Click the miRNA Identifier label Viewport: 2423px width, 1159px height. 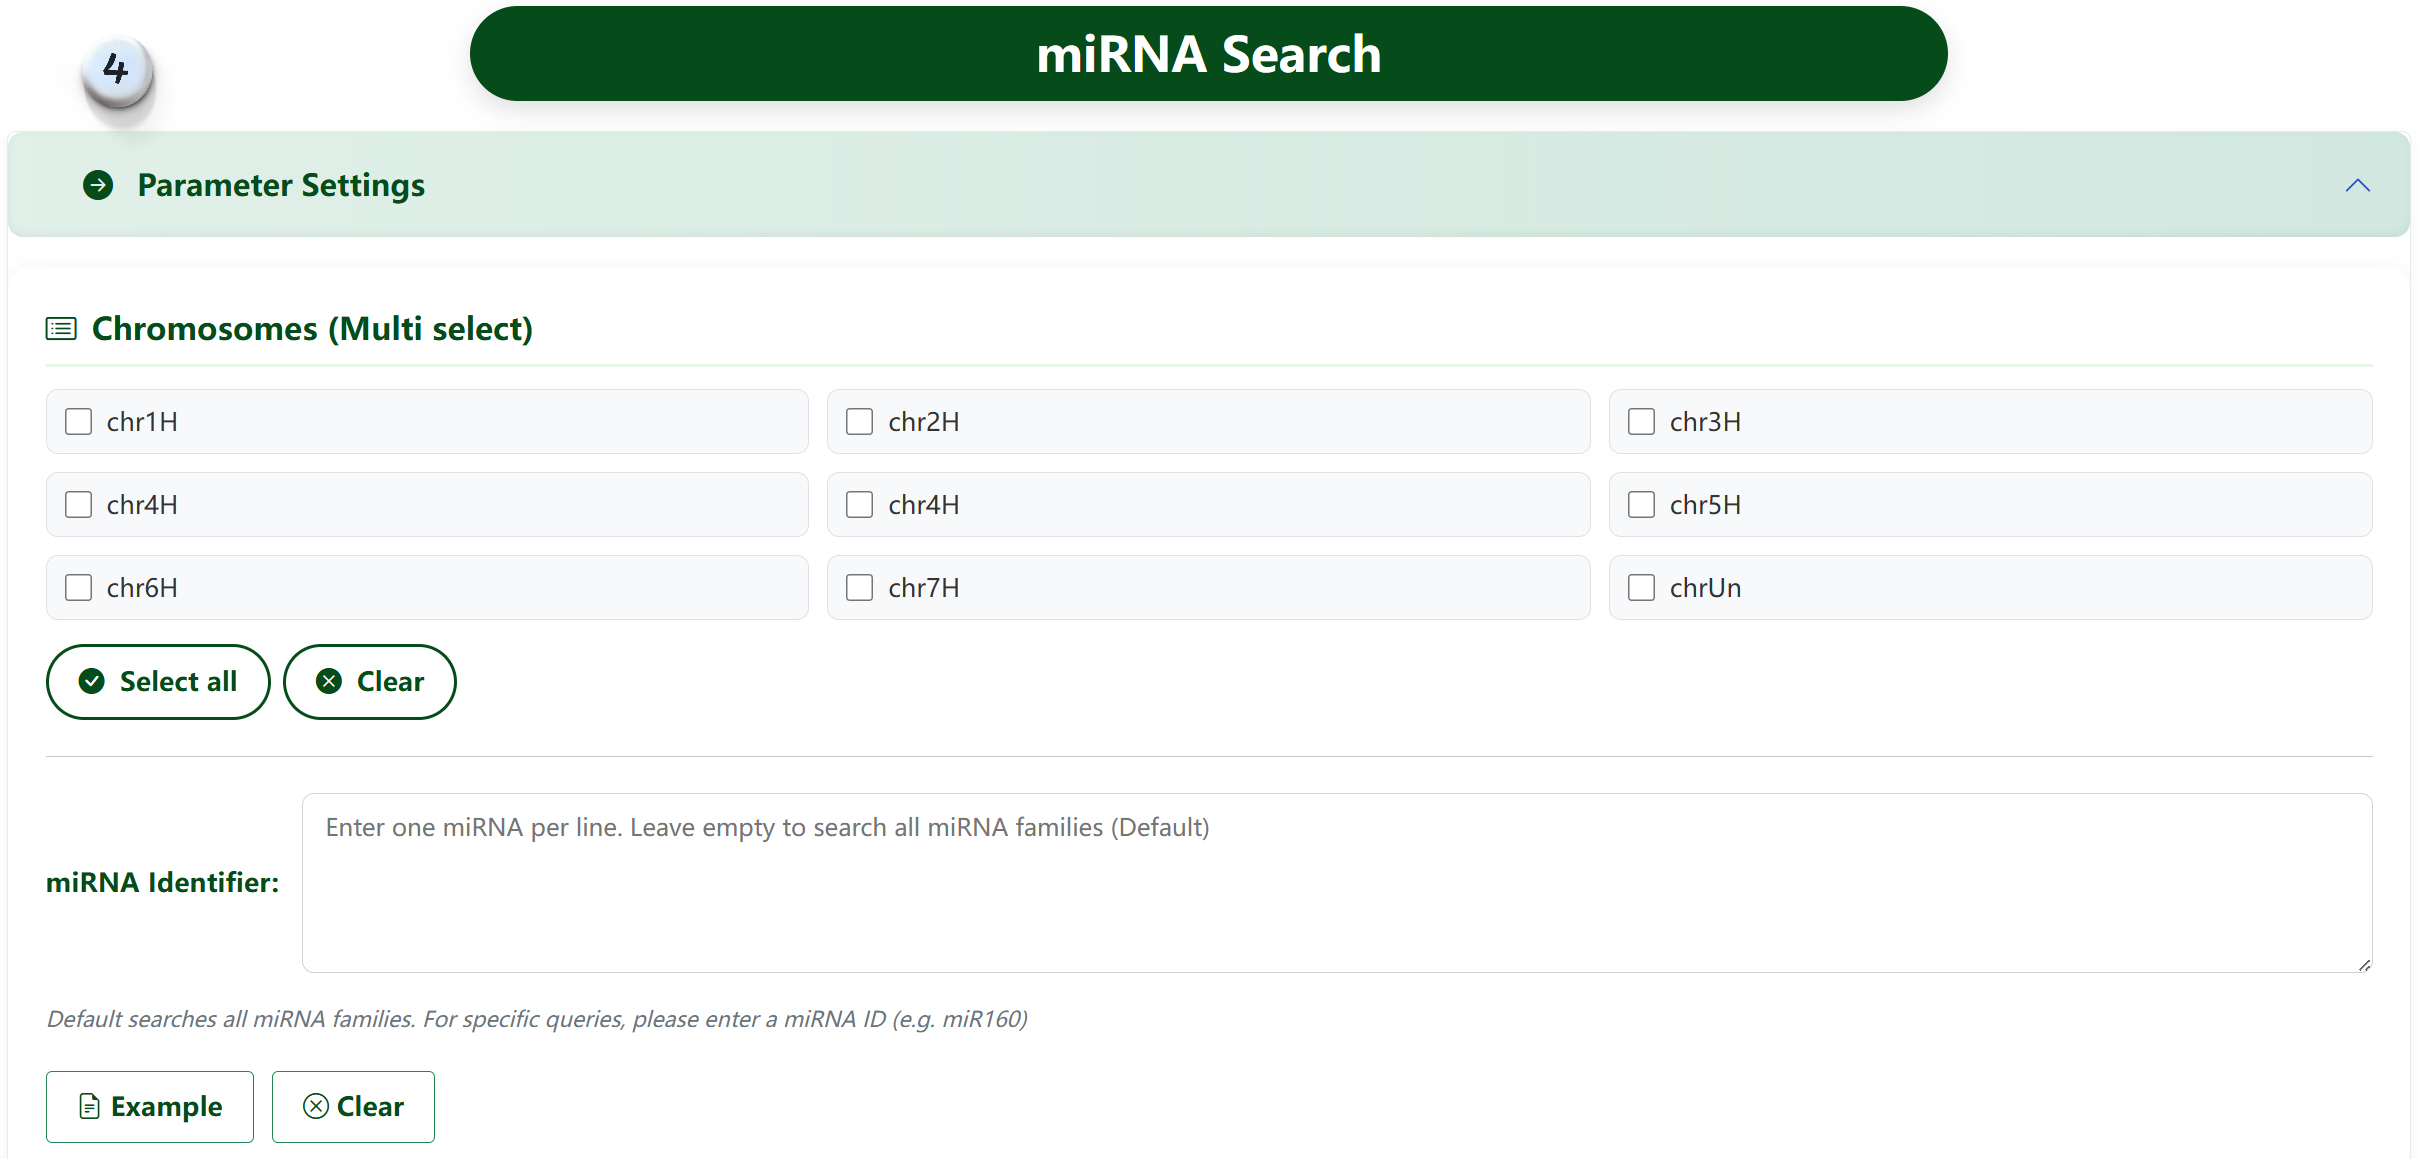(163, 883)
